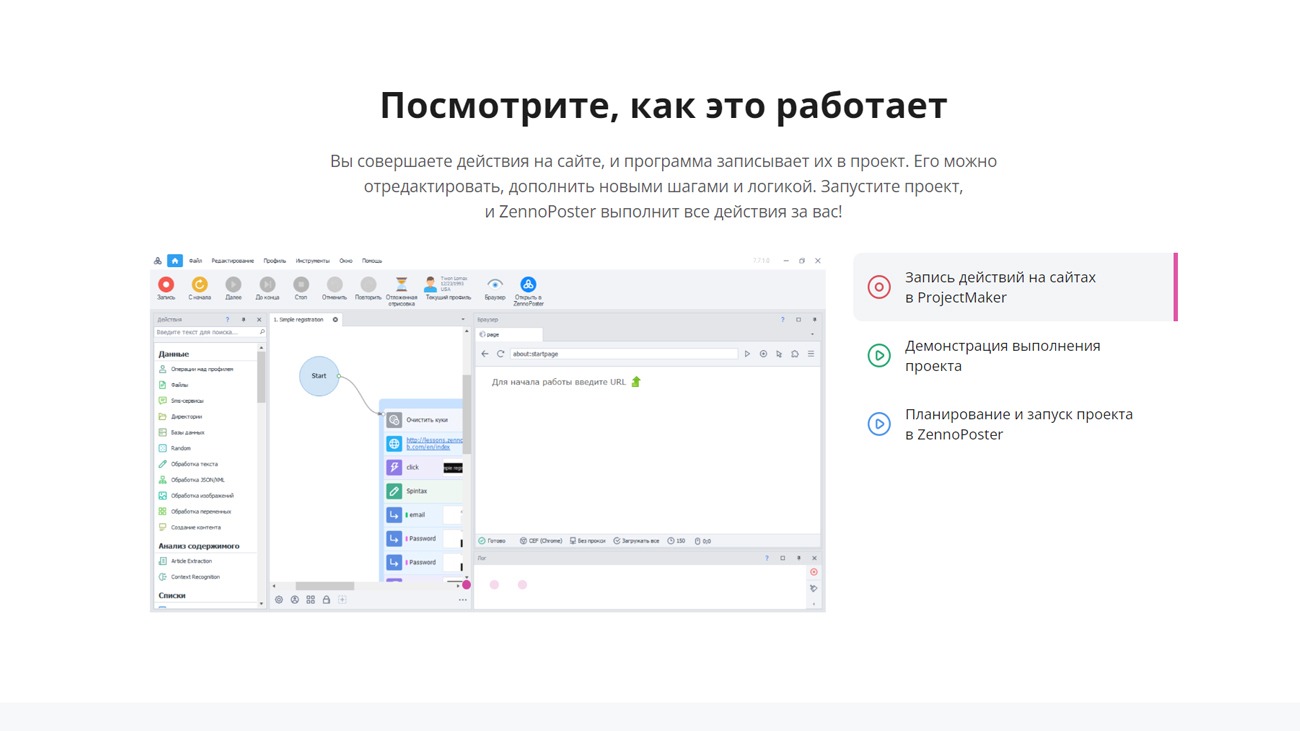The image size is (1300, 731).
Task: Click the Файлы item in actions list
Action: click(x=179, y=385)
